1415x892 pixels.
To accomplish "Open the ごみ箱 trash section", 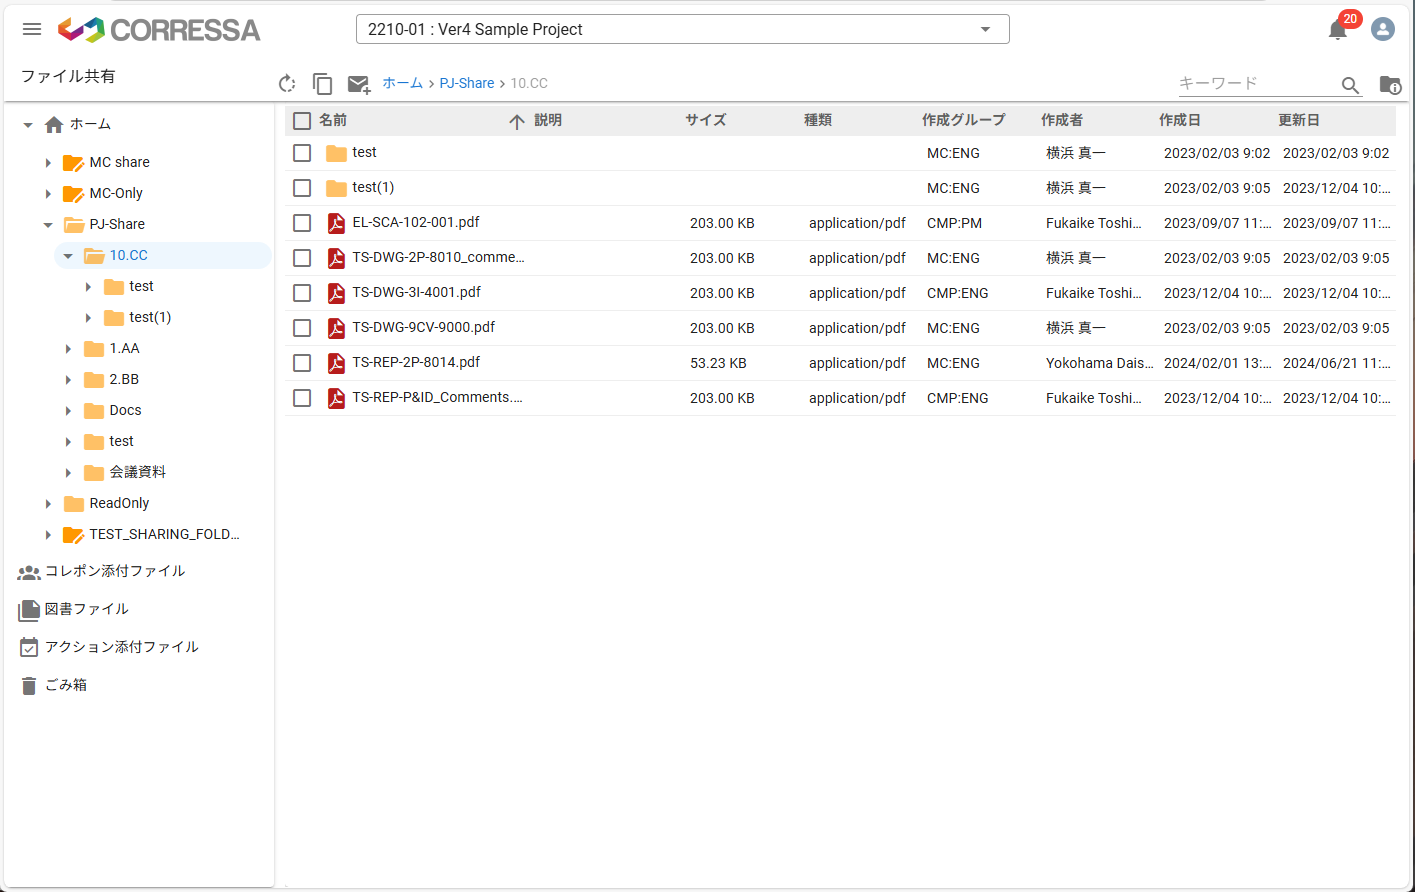I will point(64,684).
